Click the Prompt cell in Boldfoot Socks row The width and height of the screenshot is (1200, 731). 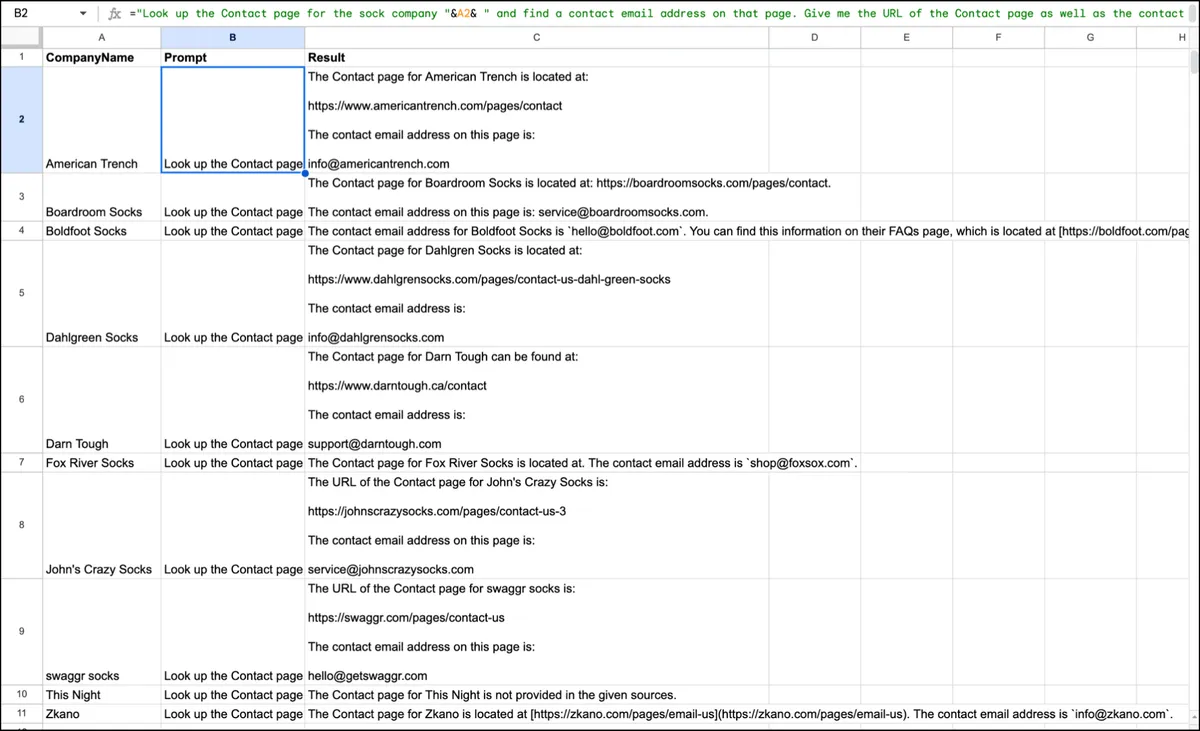coord(233,231)
